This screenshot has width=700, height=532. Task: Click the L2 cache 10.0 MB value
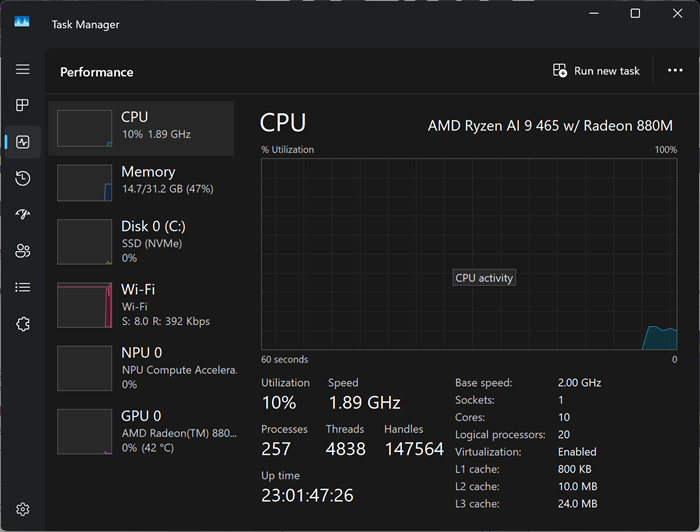tap(577, 486)
